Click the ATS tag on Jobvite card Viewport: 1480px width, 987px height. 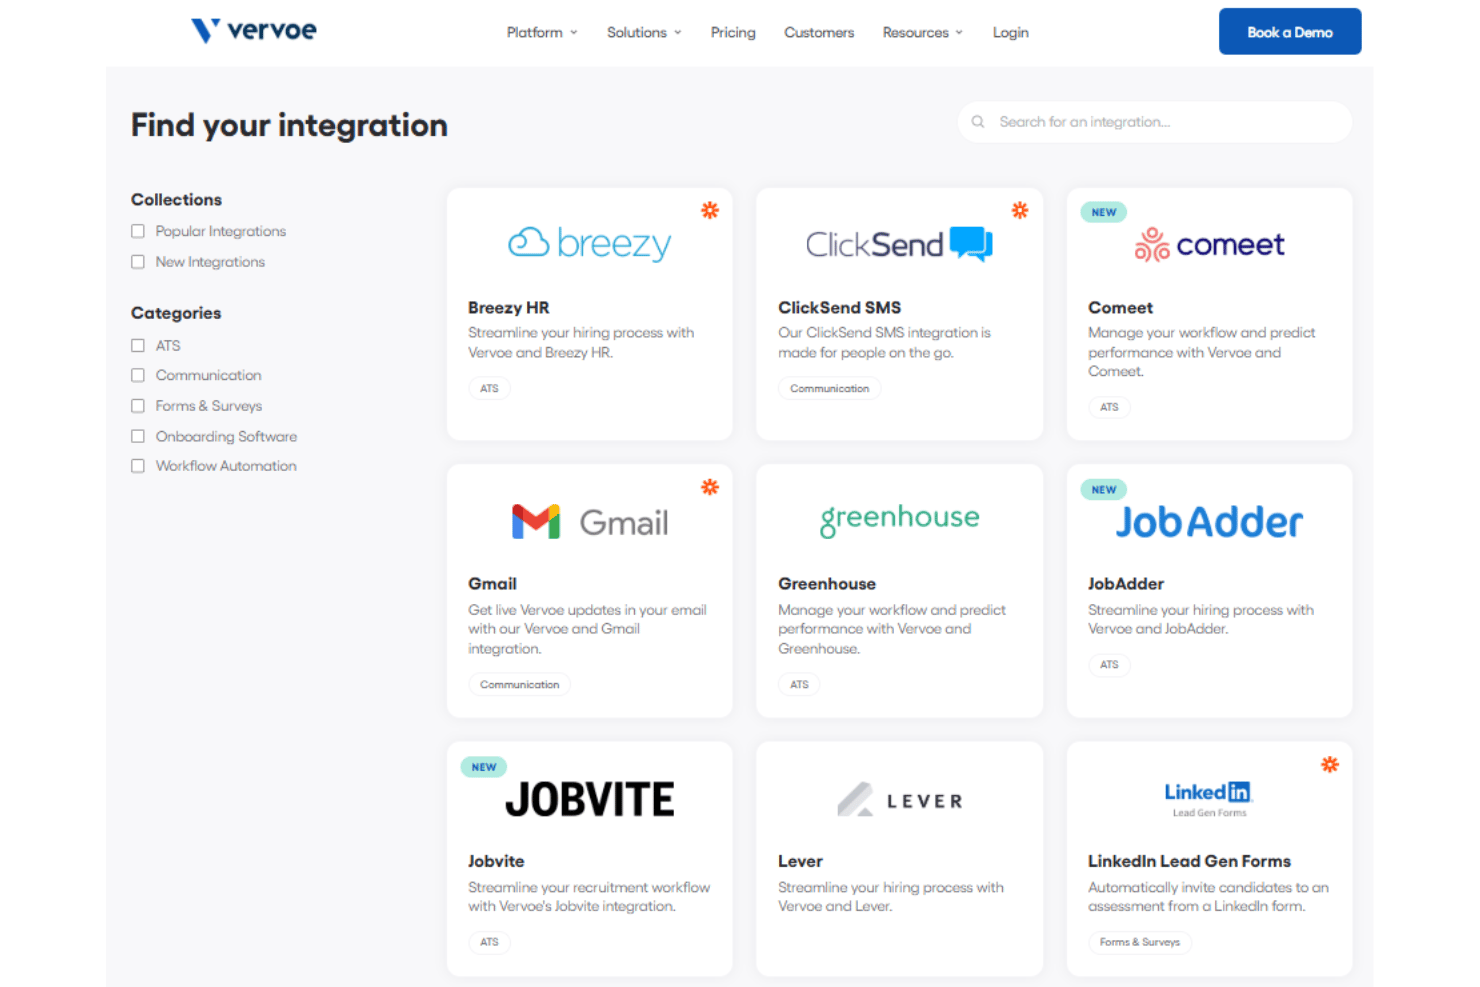[489, 942]
